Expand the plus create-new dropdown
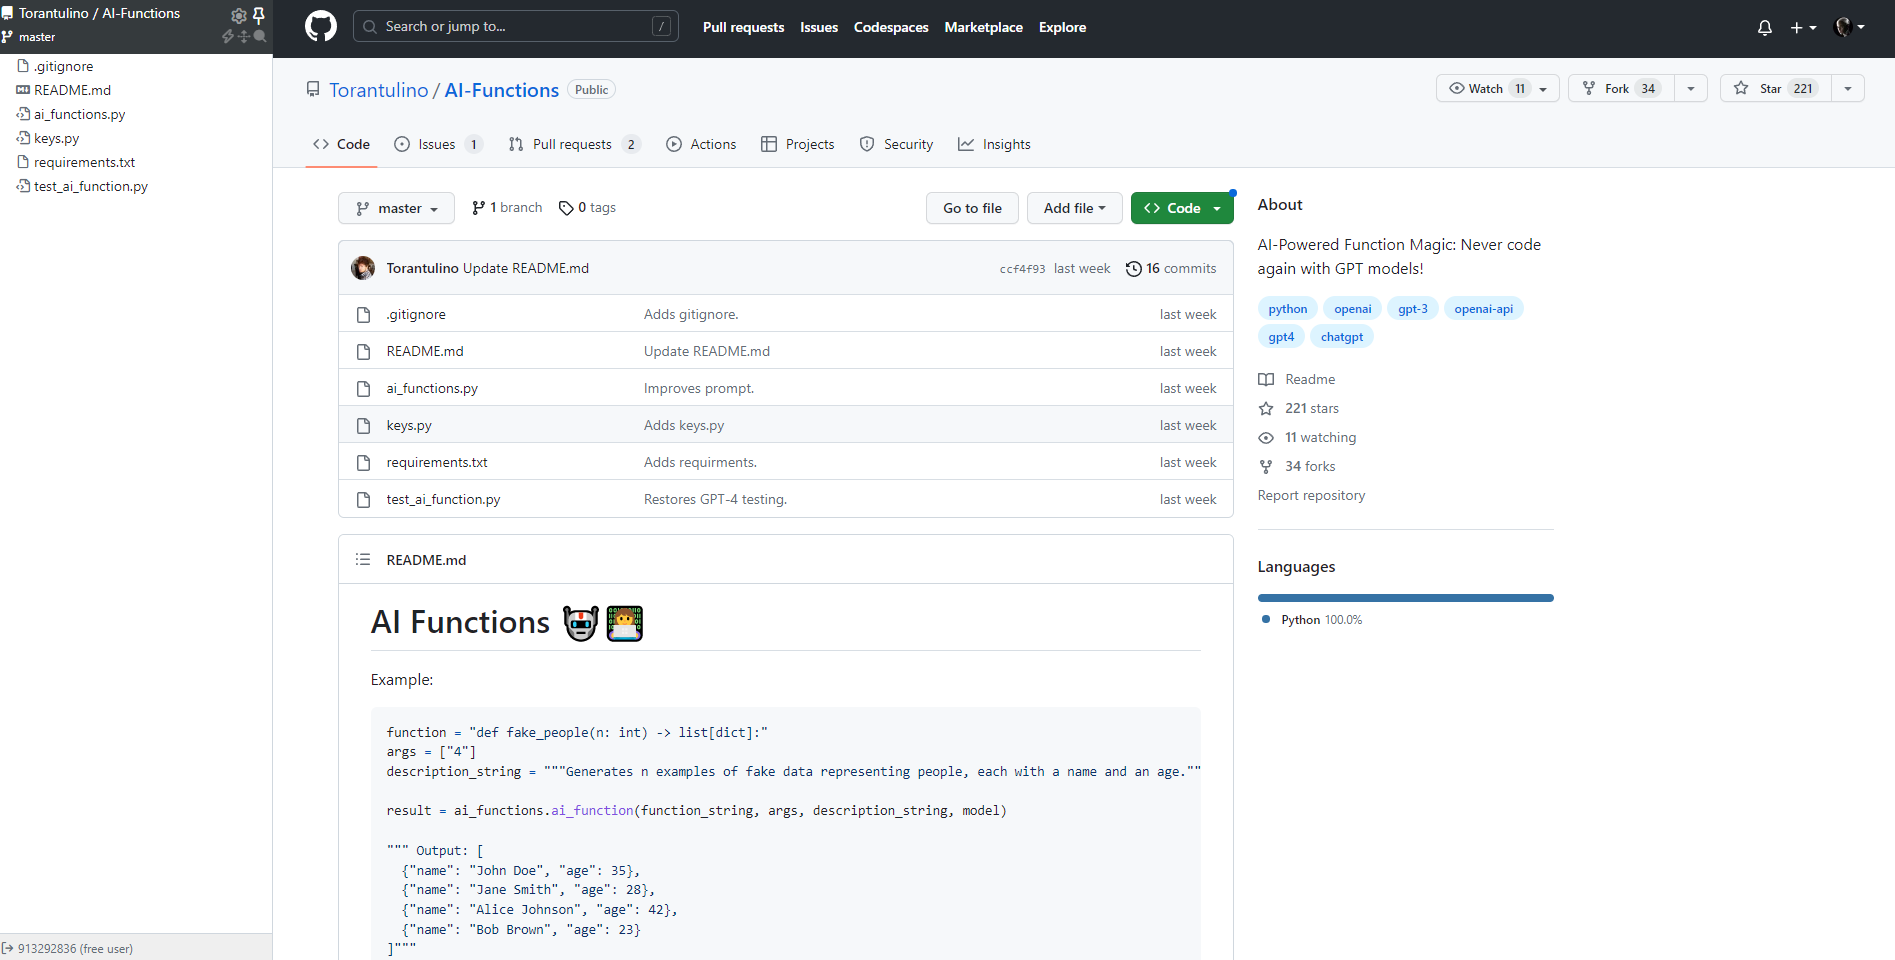Viewport: 1895px width, 960px height. pyautogui.click(x=1803, y=27)
